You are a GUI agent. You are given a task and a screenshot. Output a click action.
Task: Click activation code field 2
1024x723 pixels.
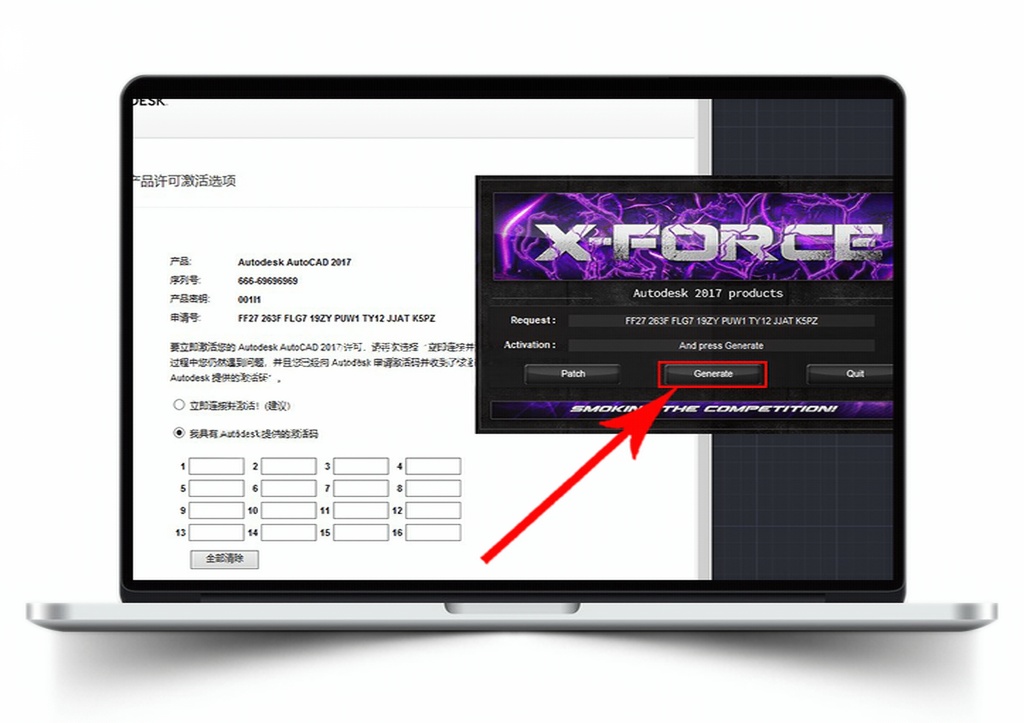tap(289, 466)
